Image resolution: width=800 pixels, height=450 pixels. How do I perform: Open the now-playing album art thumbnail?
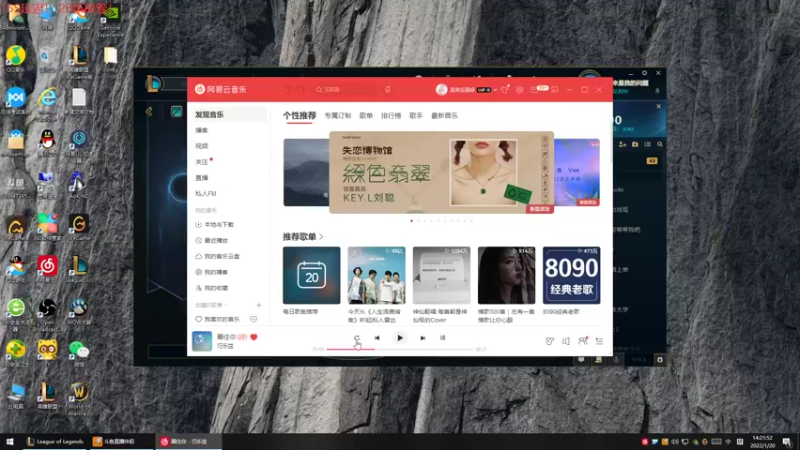click(202, 341)
